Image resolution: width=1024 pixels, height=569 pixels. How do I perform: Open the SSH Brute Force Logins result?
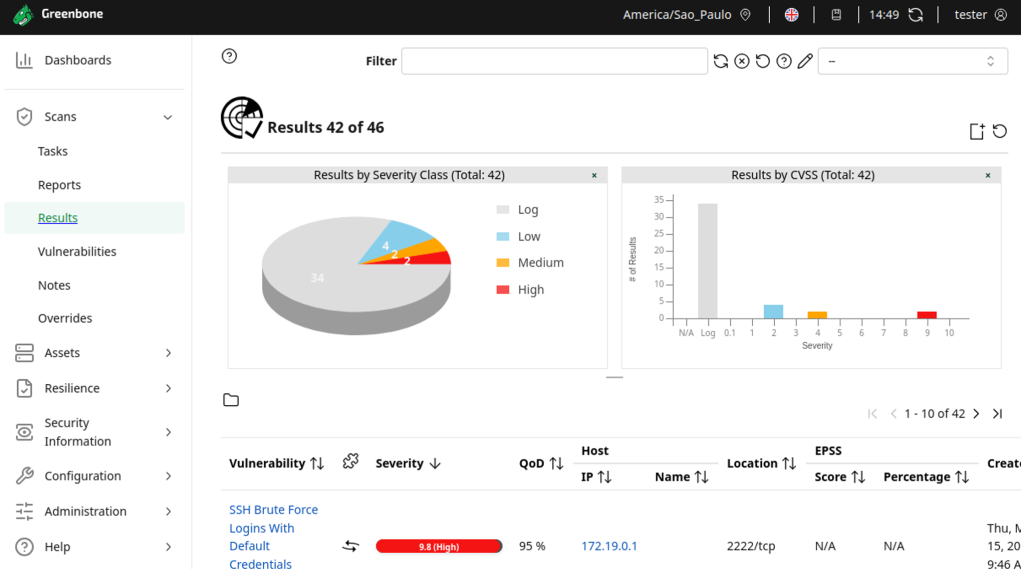point(273,536)
